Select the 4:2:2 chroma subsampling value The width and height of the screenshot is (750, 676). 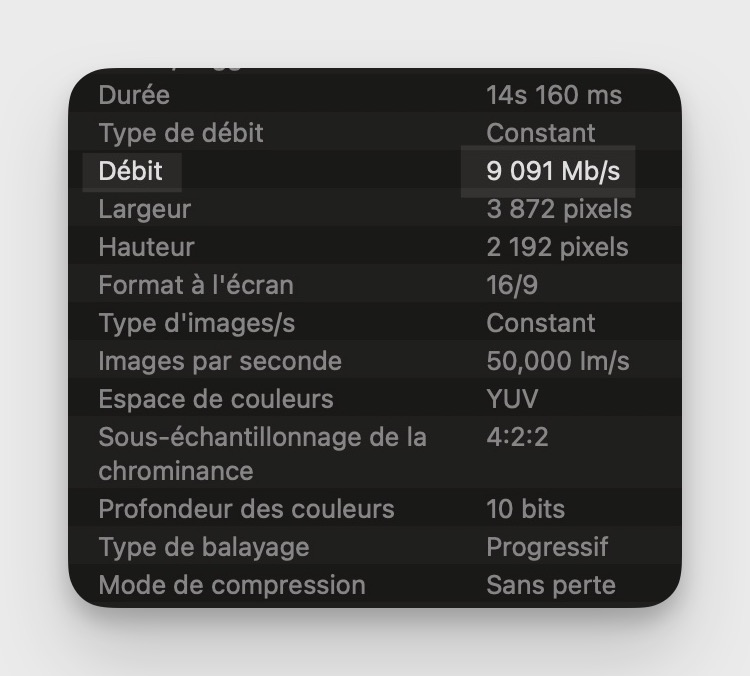(x=517, y=437)
